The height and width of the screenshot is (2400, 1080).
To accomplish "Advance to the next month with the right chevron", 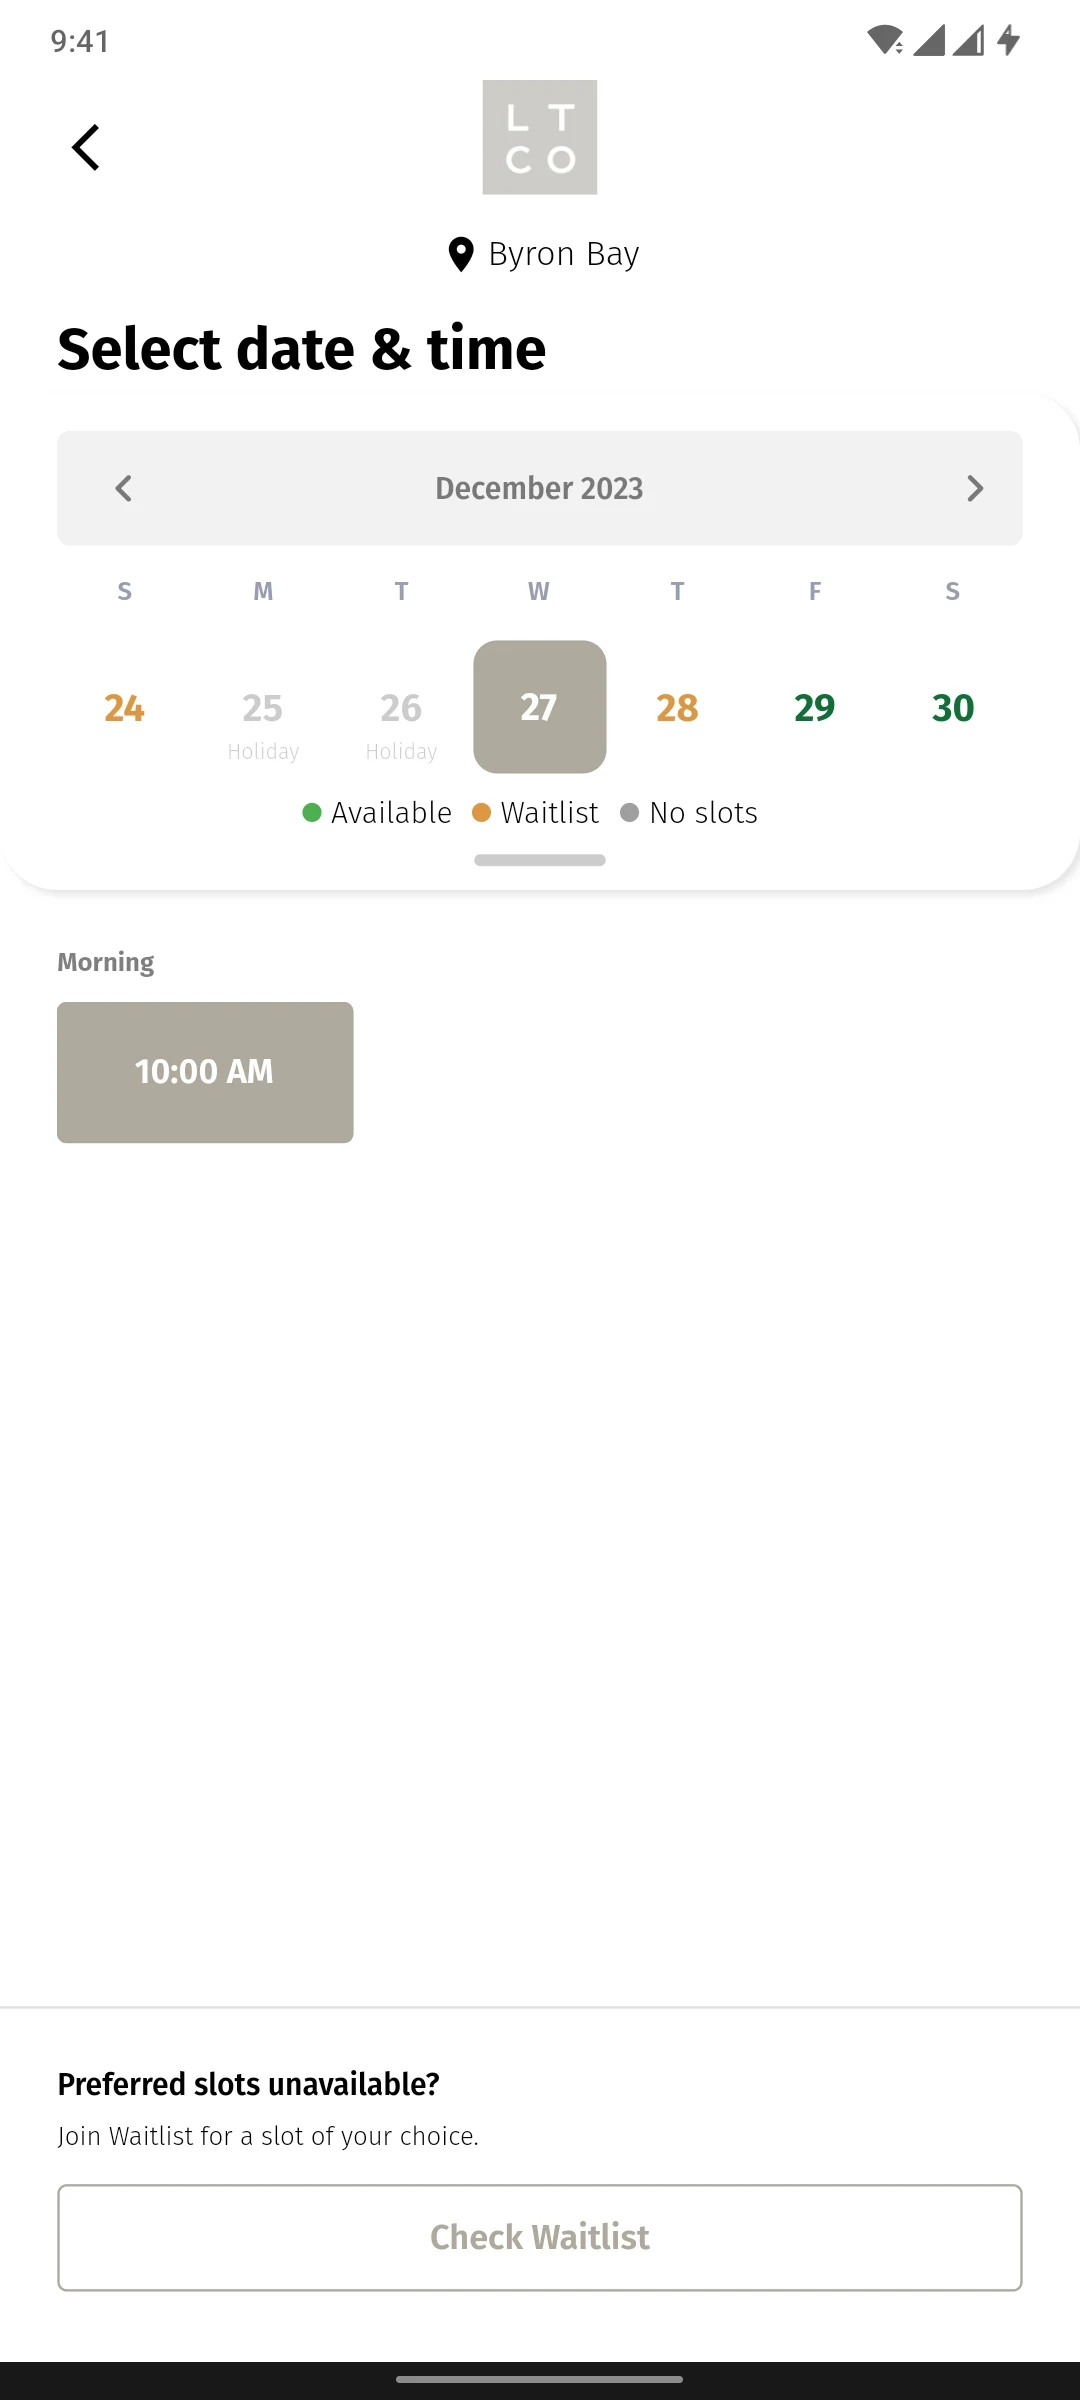I will tap(975, 488).
